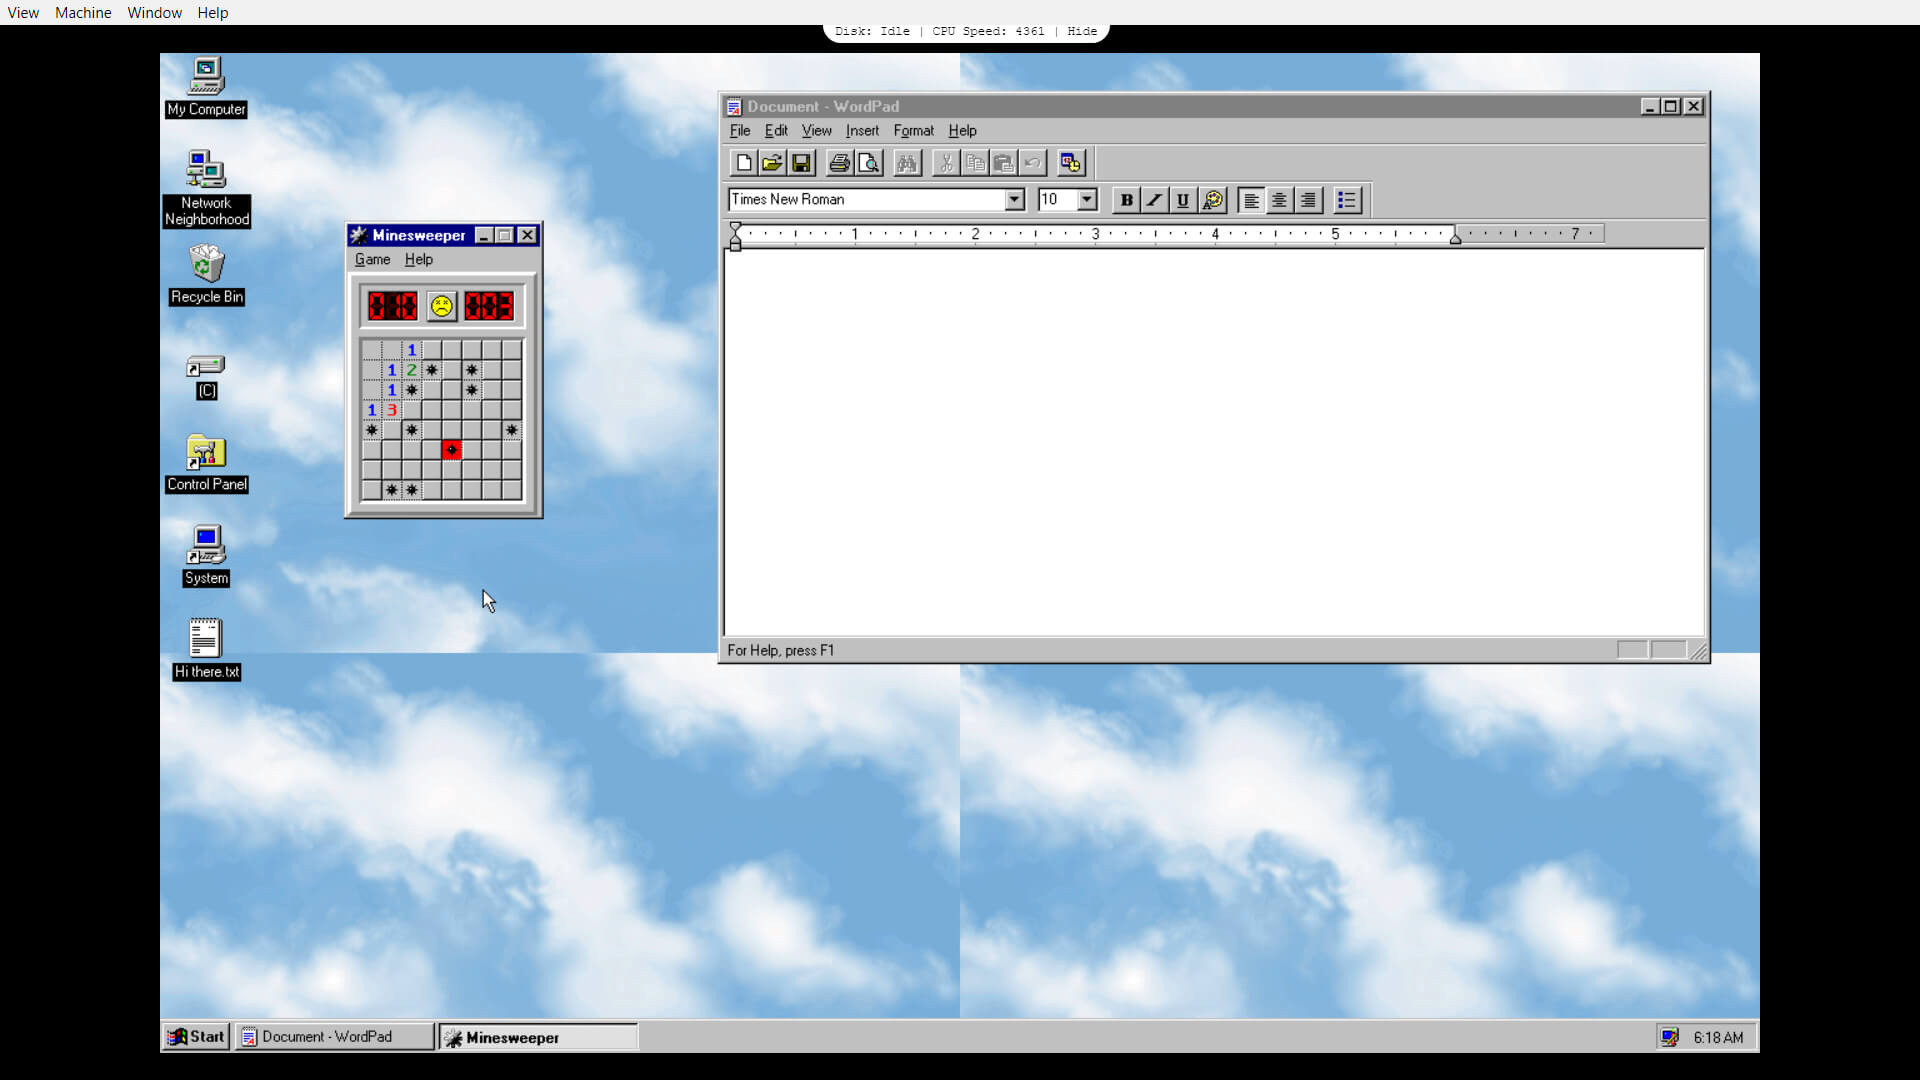Image resolution: width=1920 pixels, height=1080 pixels.
Task: Click Hide in emulator status bar
Action: (x=1082, y=31)
